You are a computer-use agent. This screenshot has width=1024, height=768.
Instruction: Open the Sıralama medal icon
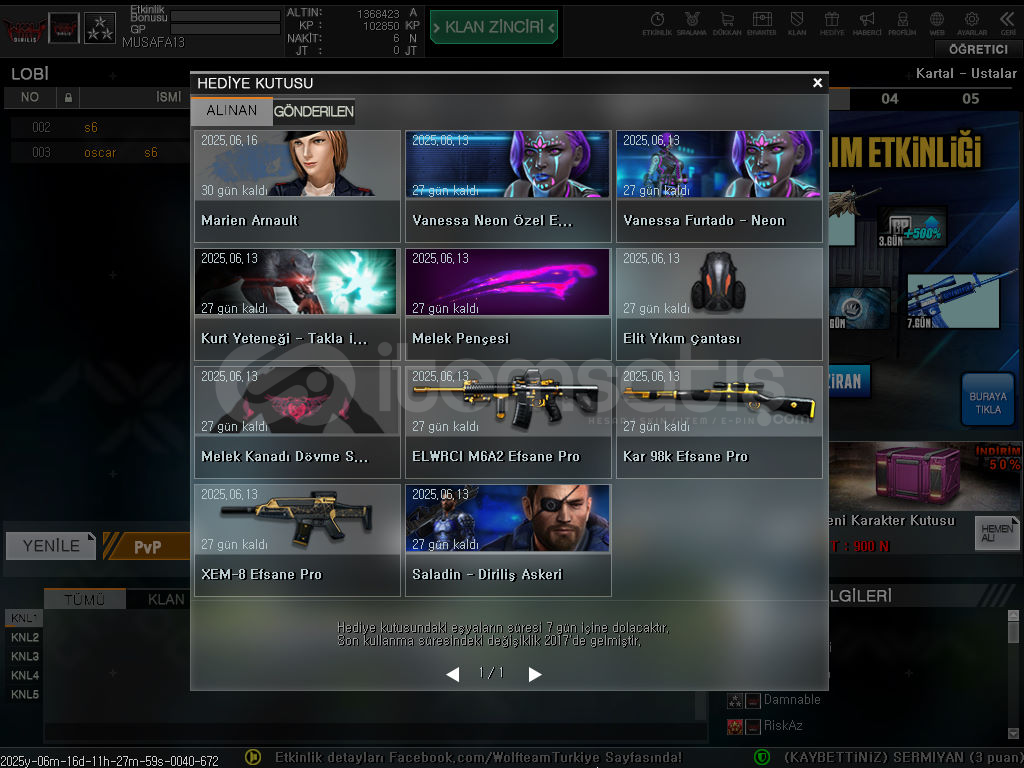pyautogui.click(x=692, y=23)
